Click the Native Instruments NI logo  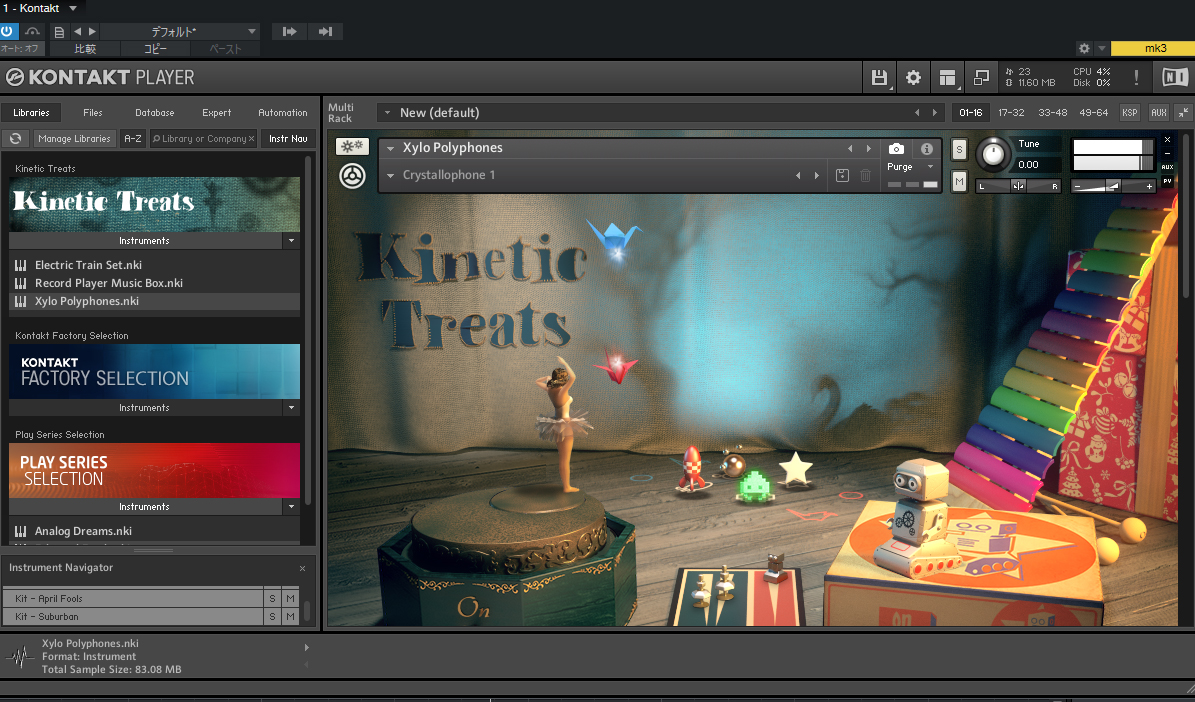1174,77
